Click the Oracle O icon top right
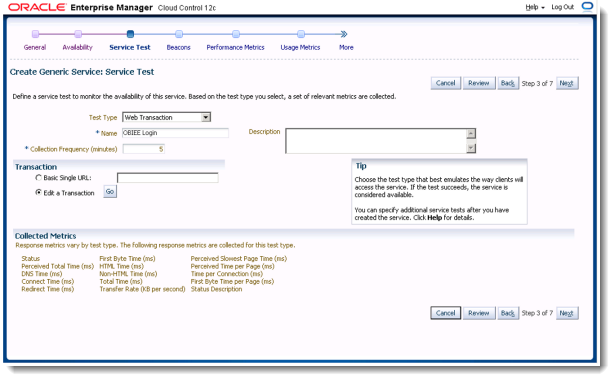 tap(587, 7)
